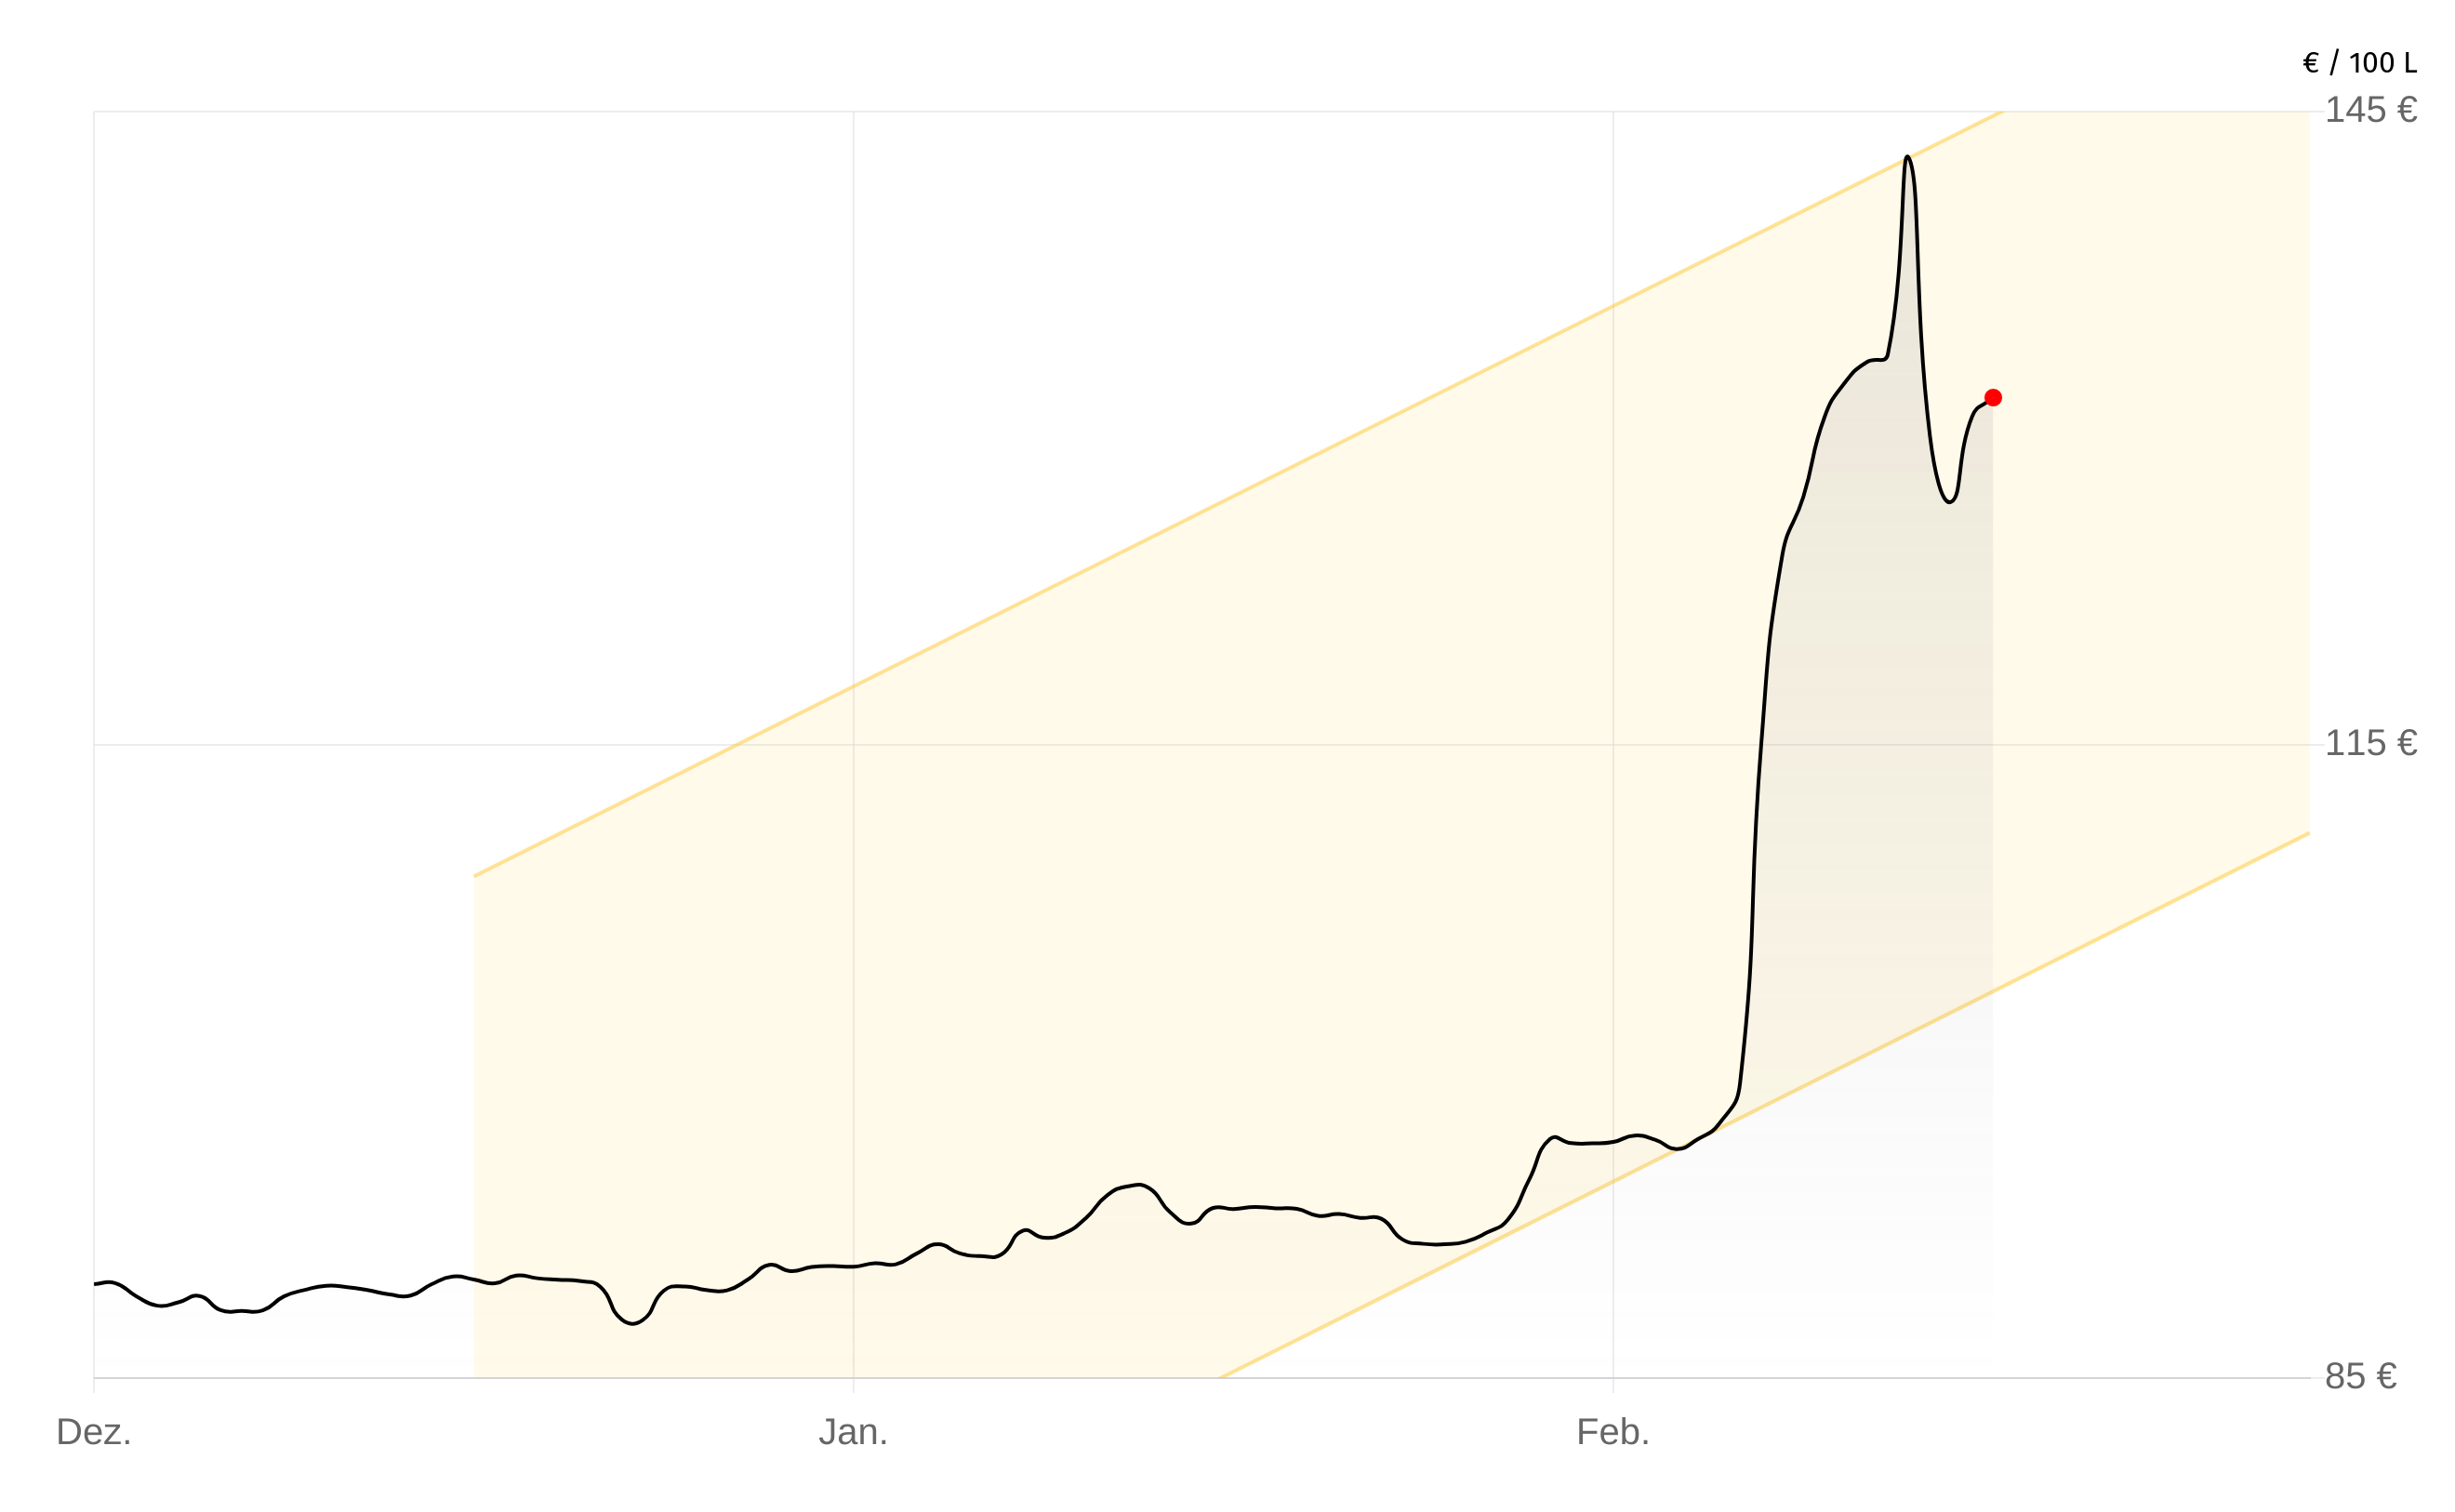
Task: Select the "Feb." month label
Action: point(1612,1432)
